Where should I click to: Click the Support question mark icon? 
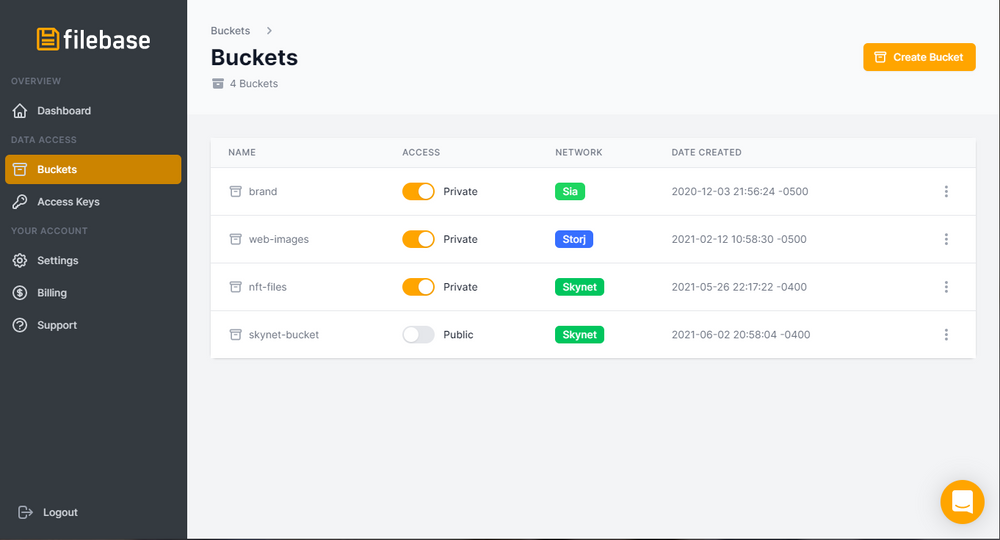(x=20, y=325)
